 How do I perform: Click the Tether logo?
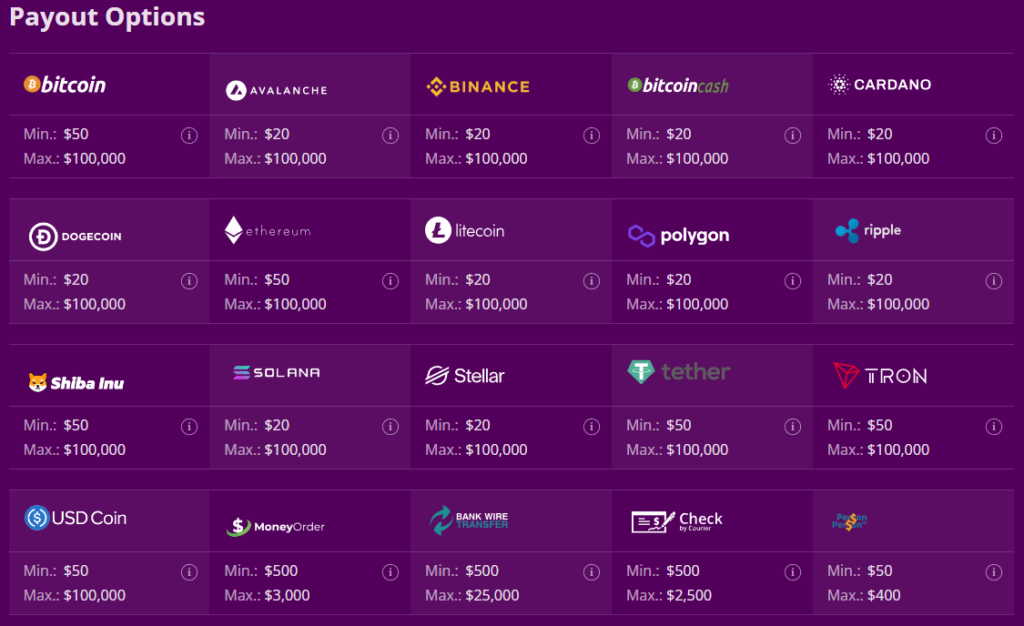(x=679, y=371)
